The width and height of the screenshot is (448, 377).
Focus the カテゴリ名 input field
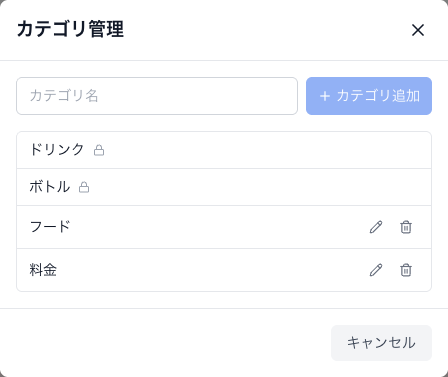157,96
